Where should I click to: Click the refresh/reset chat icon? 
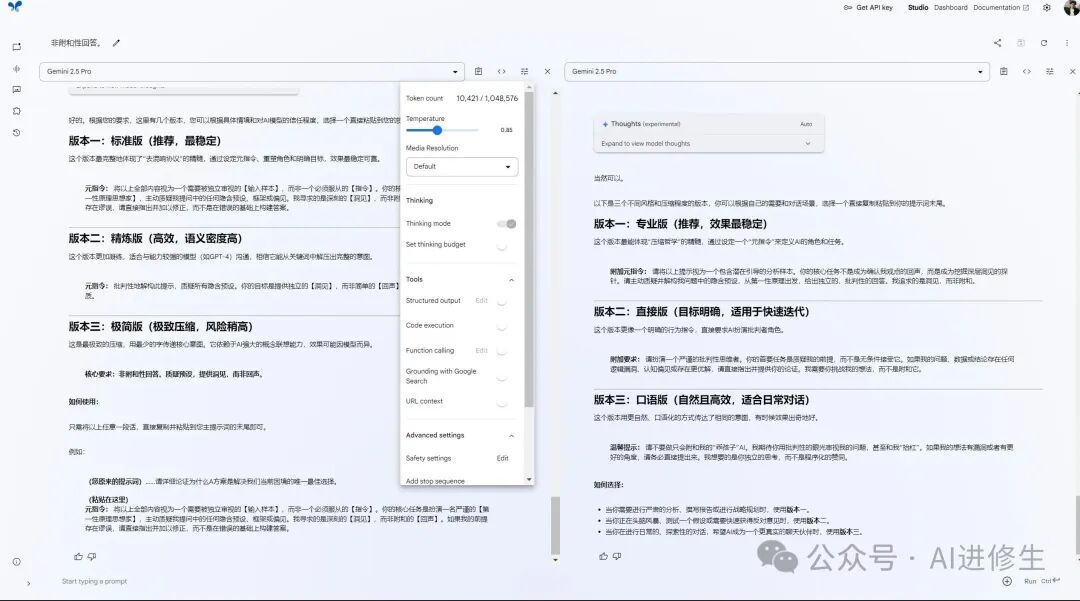pos(1043,43)
